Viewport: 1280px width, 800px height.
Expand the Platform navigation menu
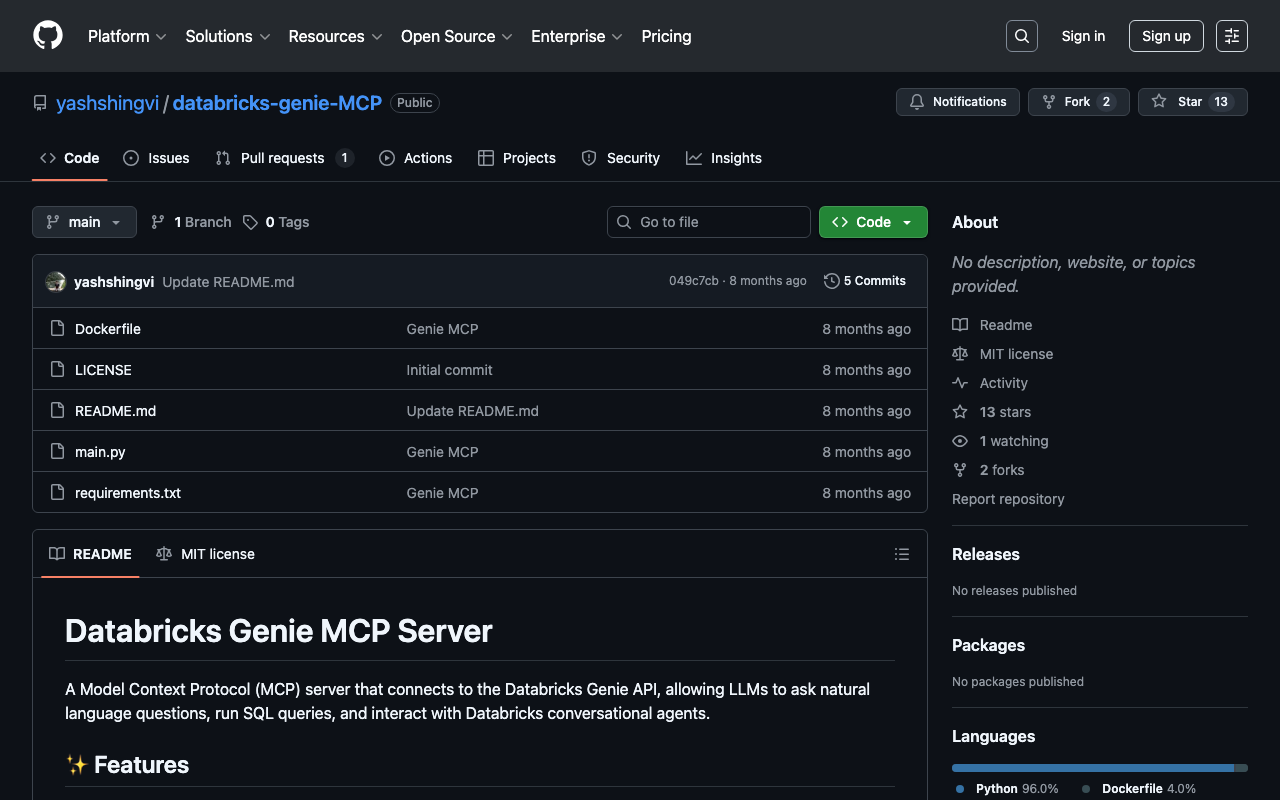(x=127, y=36)
